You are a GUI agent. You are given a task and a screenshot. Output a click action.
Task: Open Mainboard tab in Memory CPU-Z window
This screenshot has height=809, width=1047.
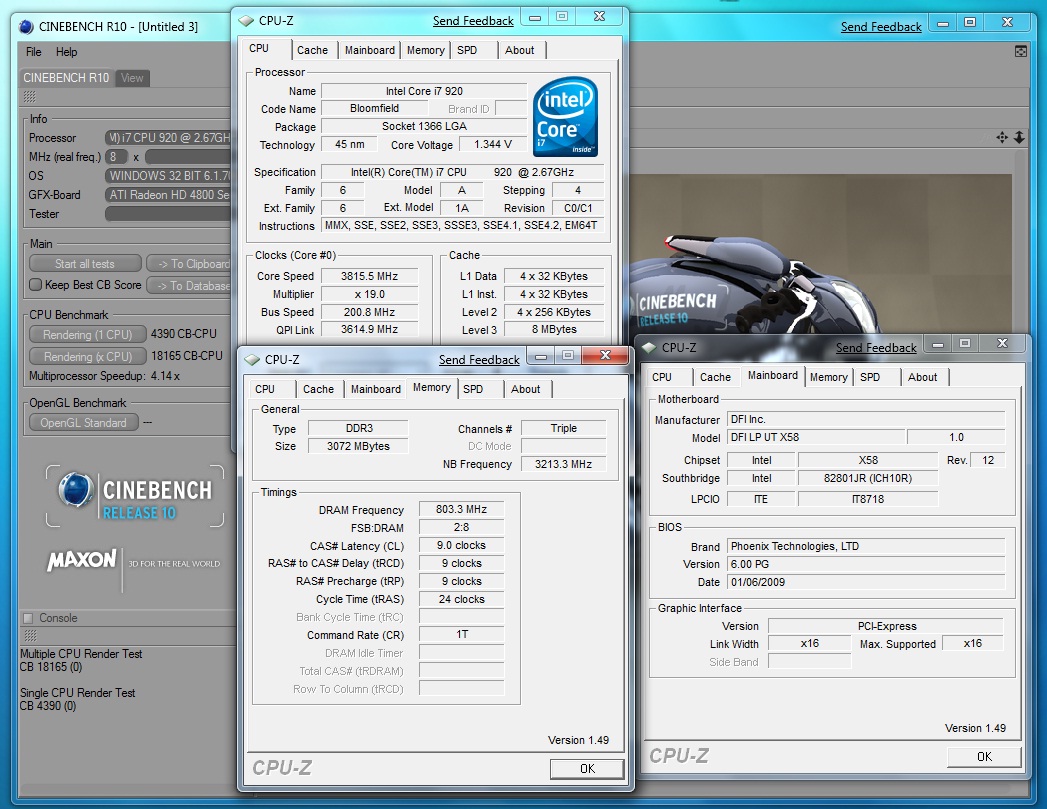pos(376,389)
